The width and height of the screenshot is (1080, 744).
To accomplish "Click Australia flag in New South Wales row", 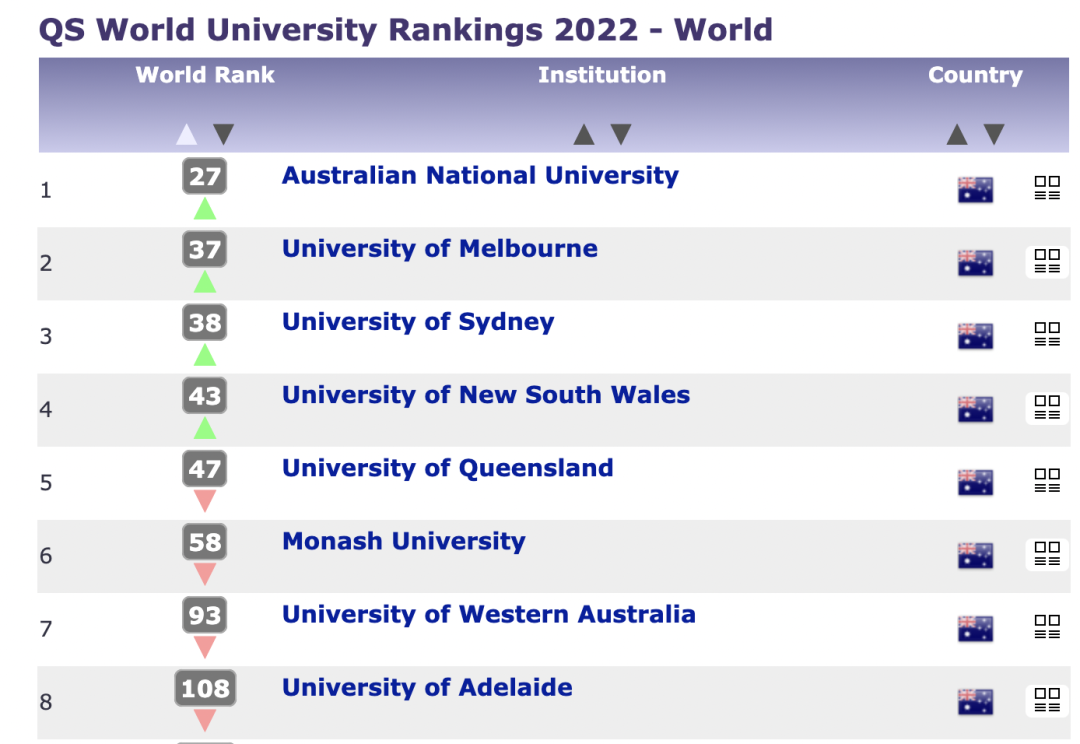I will point(975,409).
